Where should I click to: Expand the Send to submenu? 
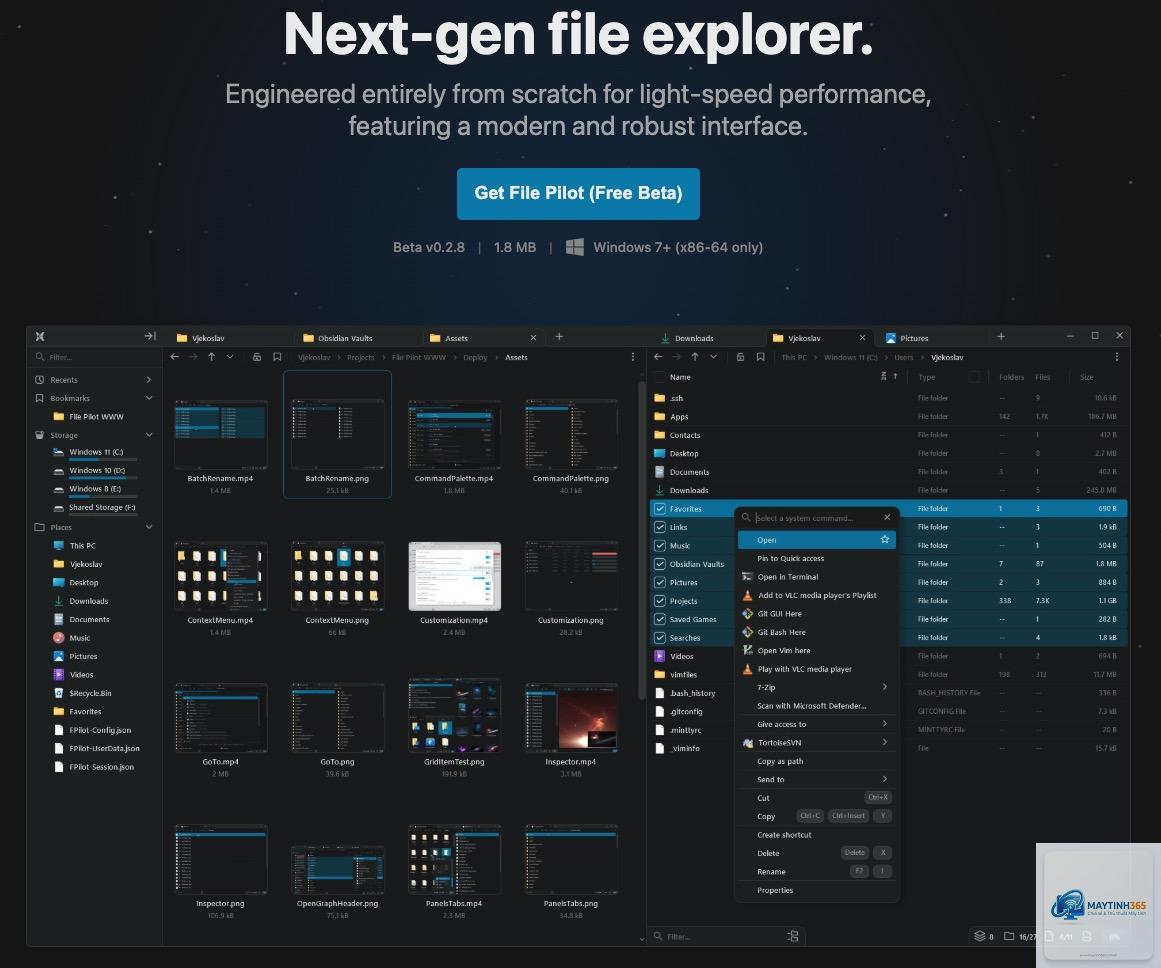pyautogui.click(x=817, y=779)
